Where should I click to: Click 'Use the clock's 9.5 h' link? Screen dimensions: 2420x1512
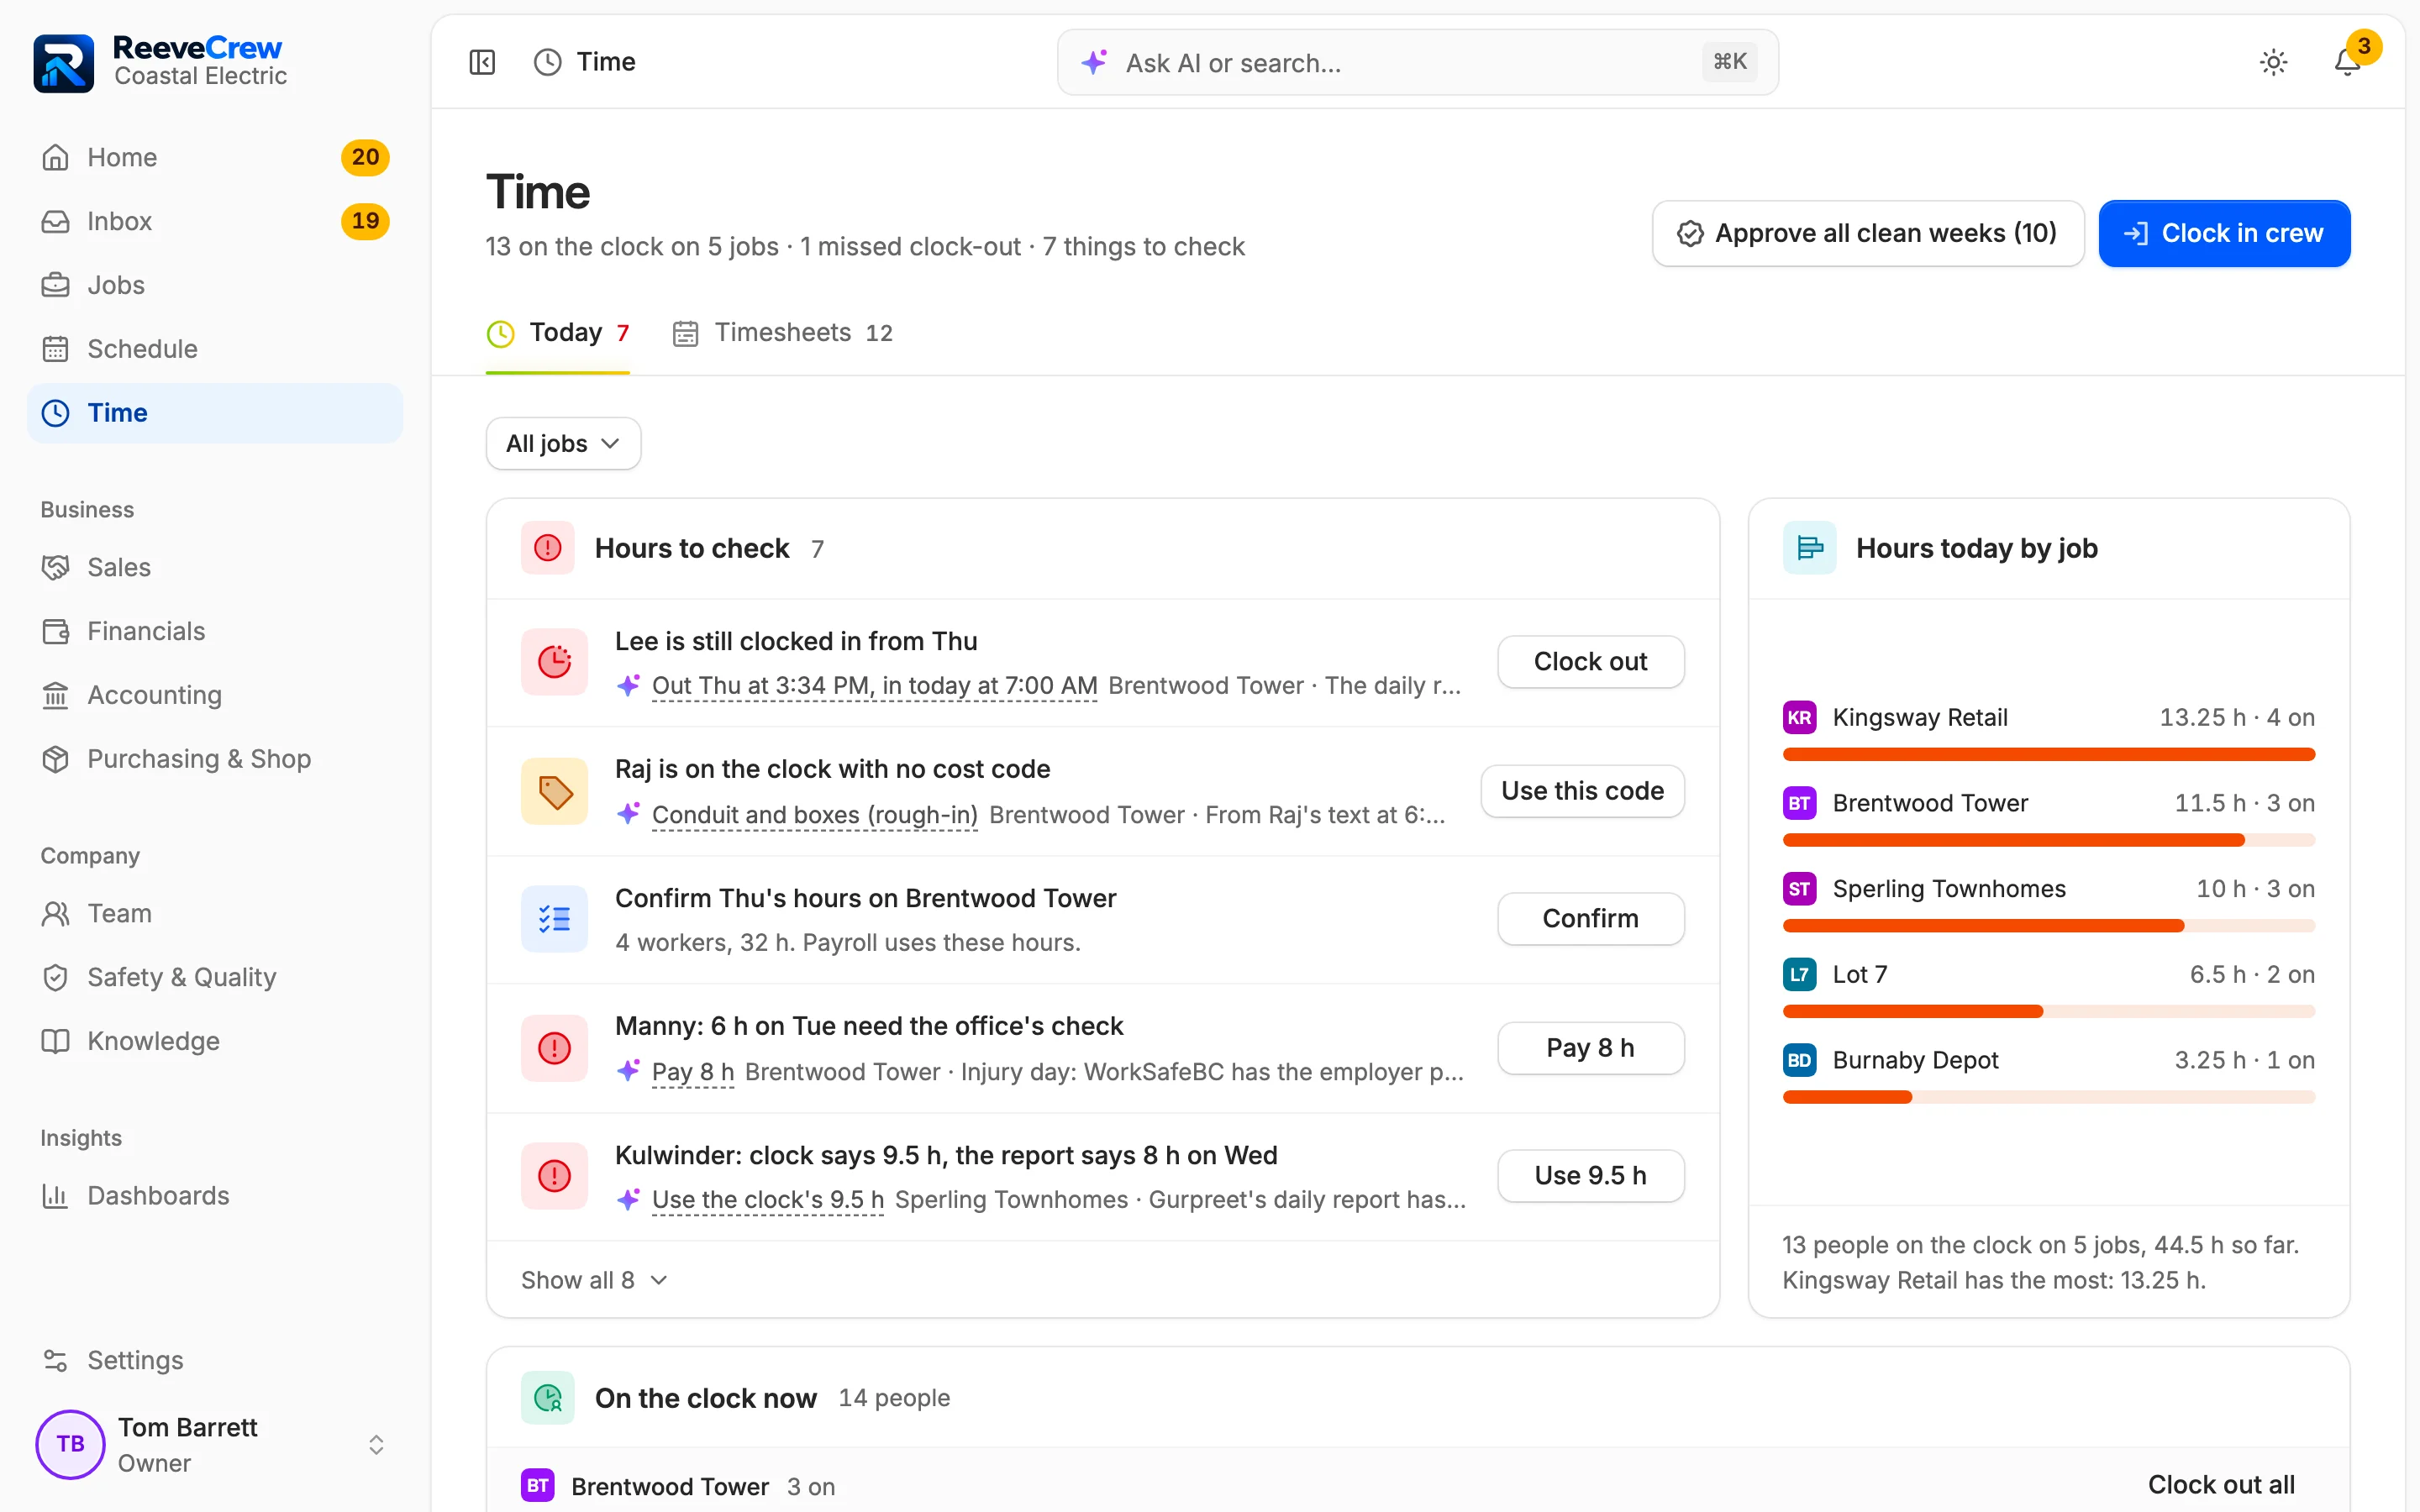click(x=767, y=1200)
